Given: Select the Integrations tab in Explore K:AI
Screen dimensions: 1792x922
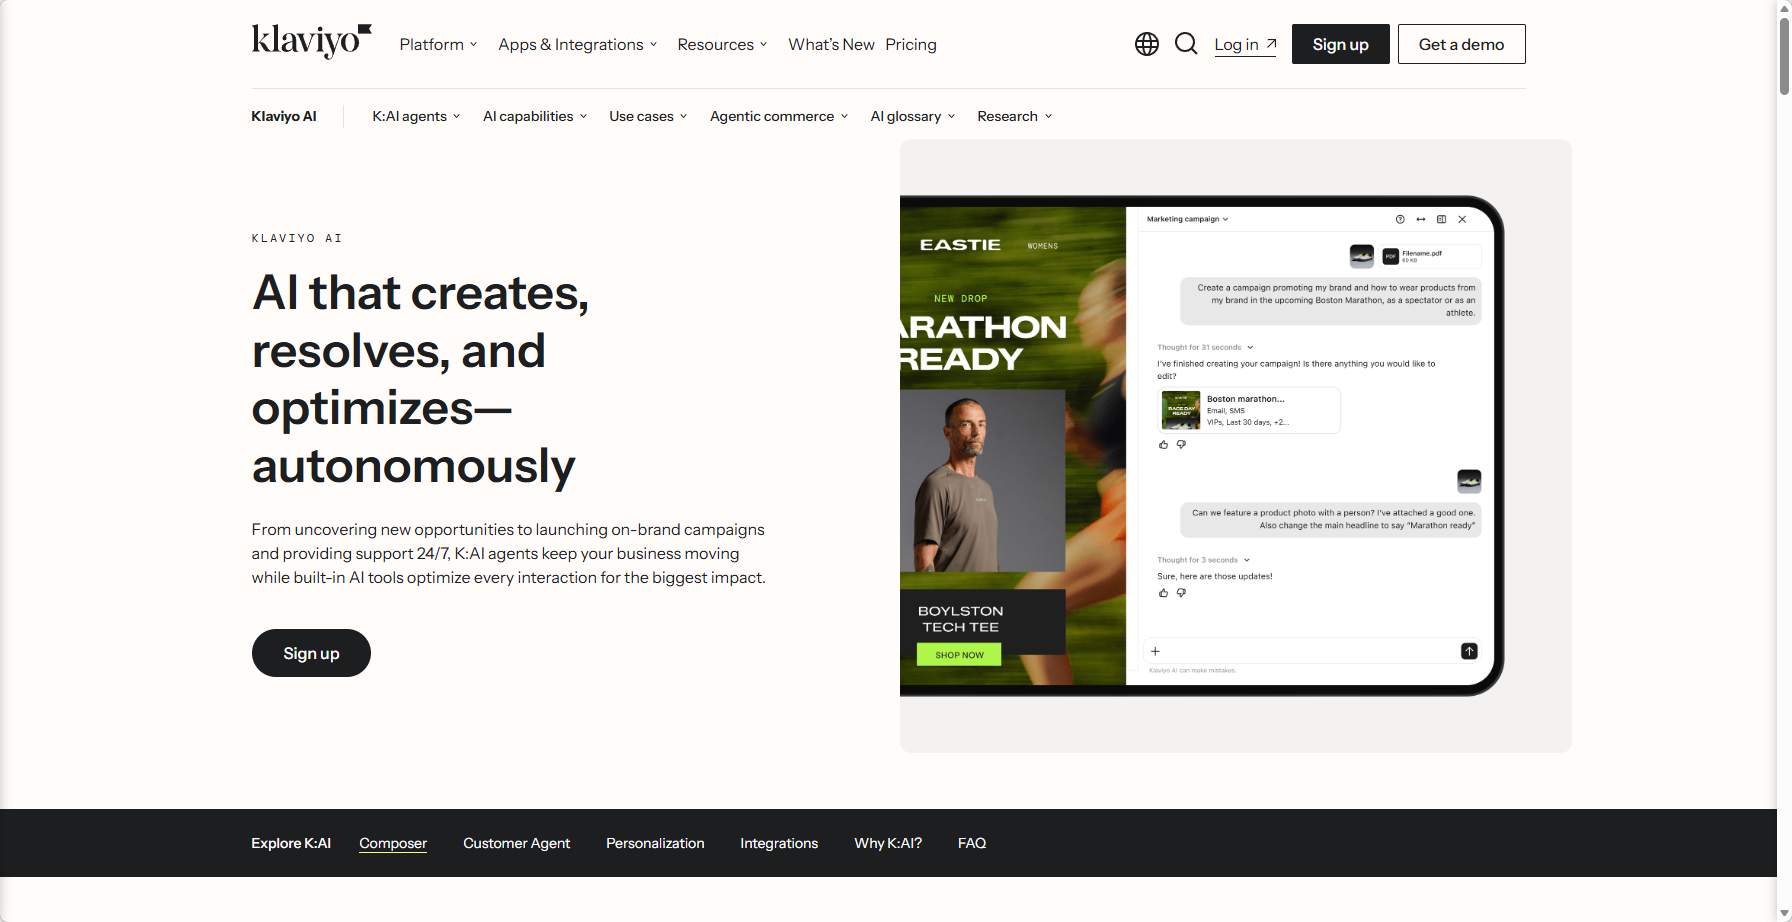Looking at the screenshot, I should coord(779,843).
